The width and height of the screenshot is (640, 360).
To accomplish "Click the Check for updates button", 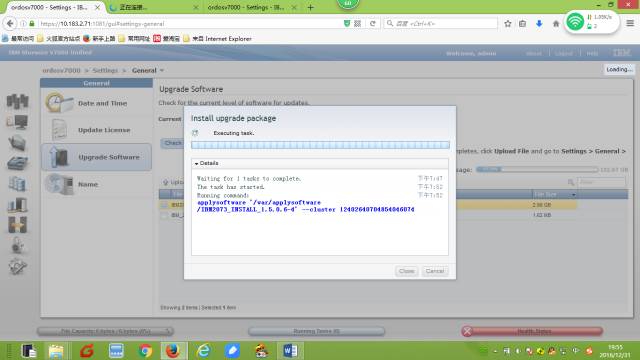I will click(172, 143).
